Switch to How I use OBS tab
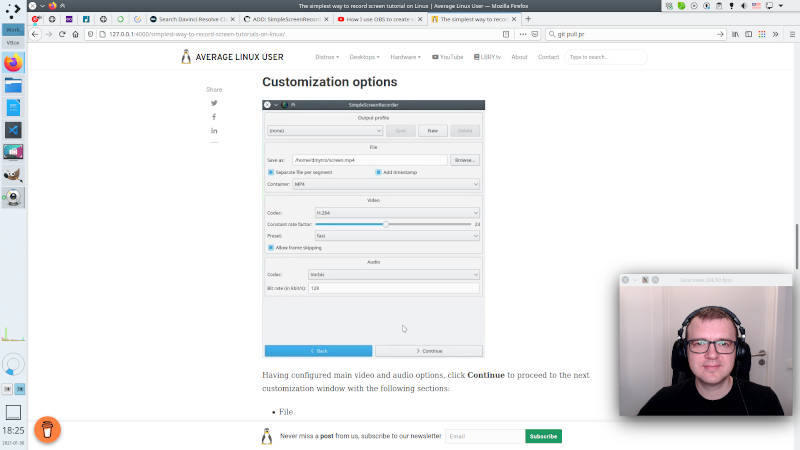Image resolution: width=800 pixels, height=450 pixels. [x=380, y=19]
